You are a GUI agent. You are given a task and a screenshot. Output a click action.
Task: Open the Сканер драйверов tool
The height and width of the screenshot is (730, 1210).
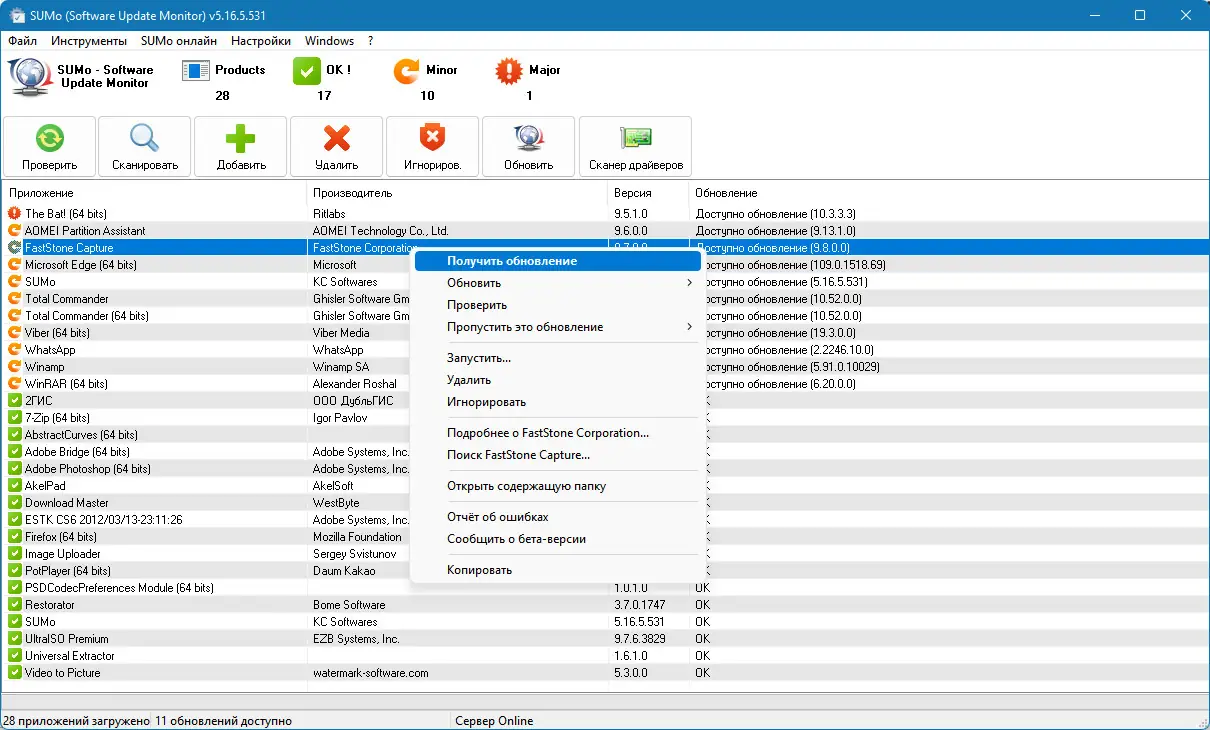[x=635, y=146]
